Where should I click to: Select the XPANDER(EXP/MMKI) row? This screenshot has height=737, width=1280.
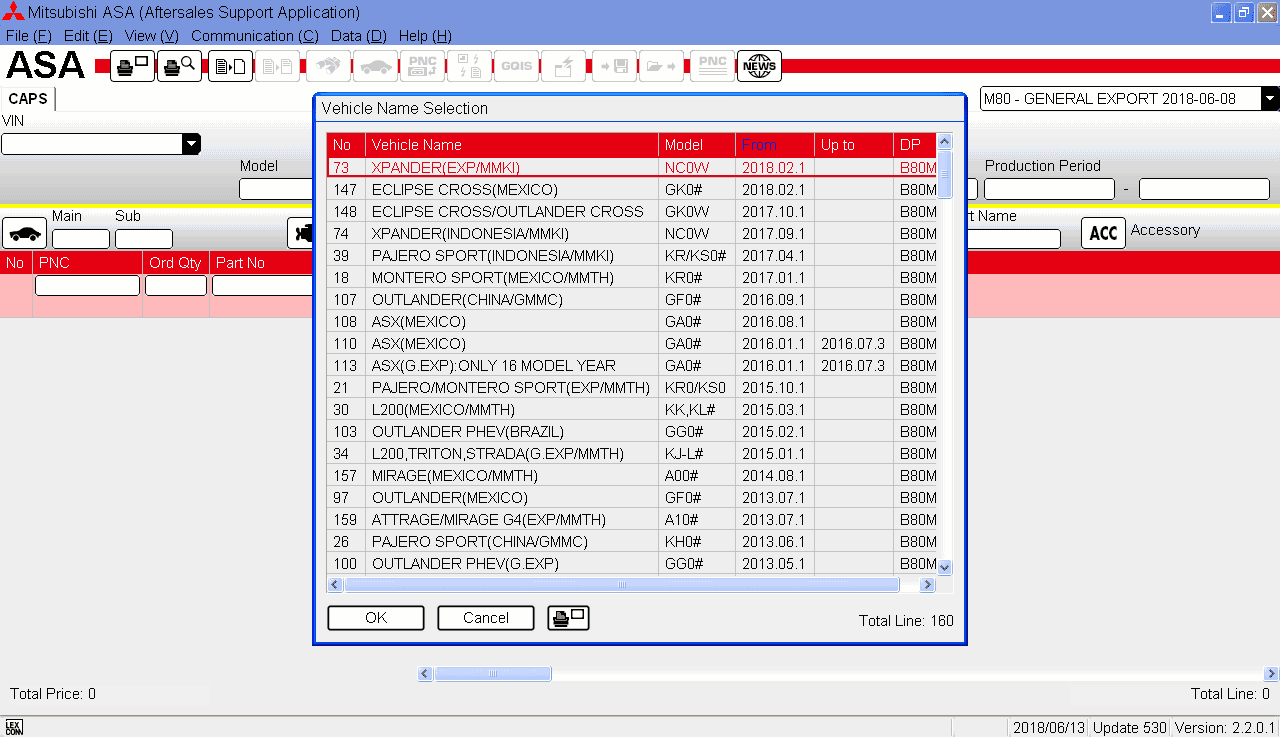(x=632, y=167)
